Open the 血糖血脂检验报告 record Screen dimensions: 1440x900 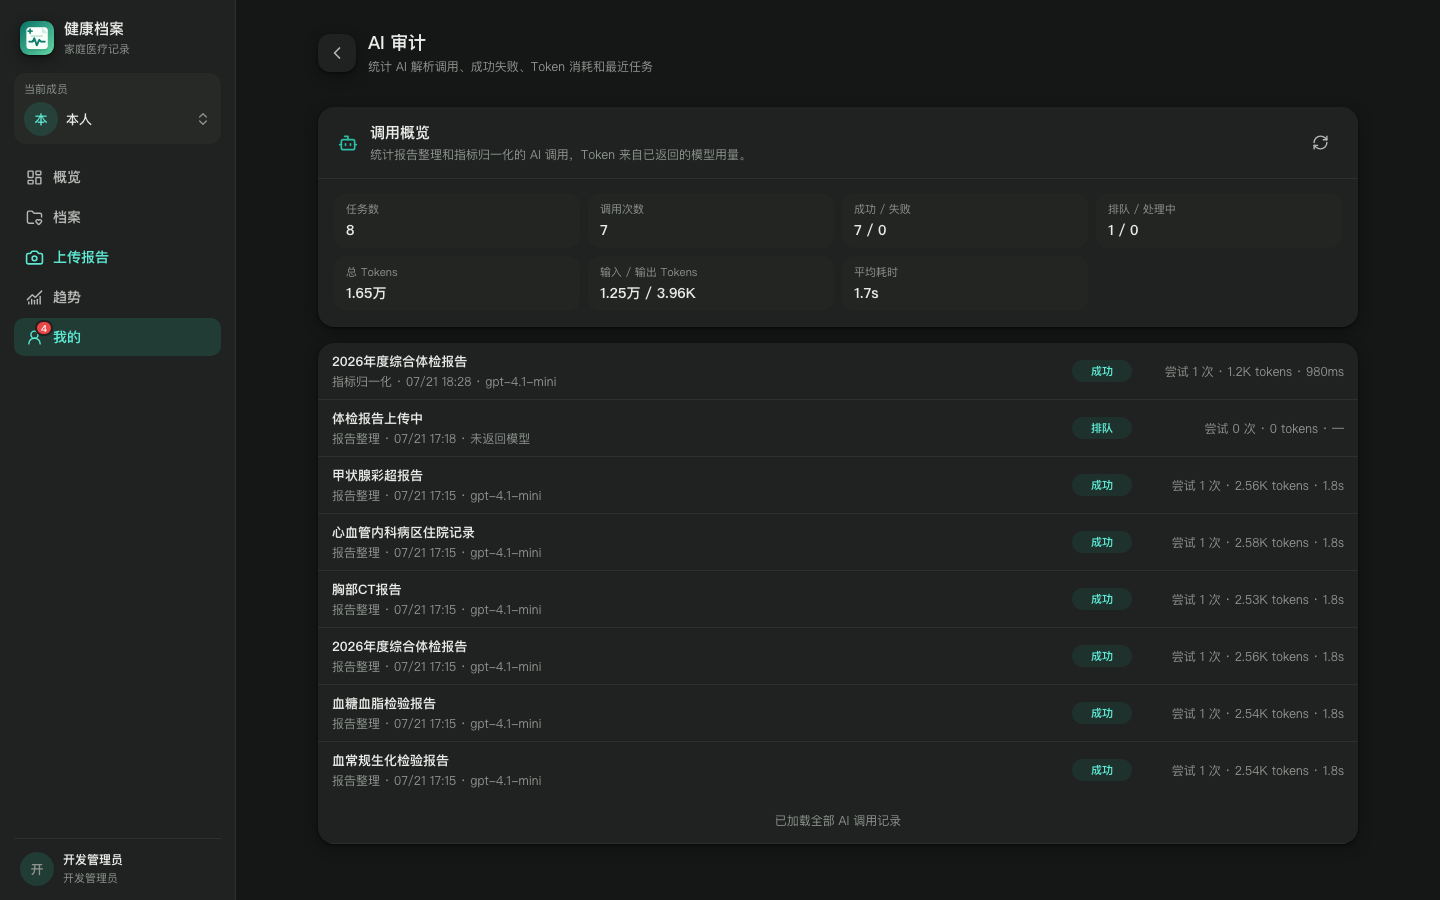[x=838, y=713]
